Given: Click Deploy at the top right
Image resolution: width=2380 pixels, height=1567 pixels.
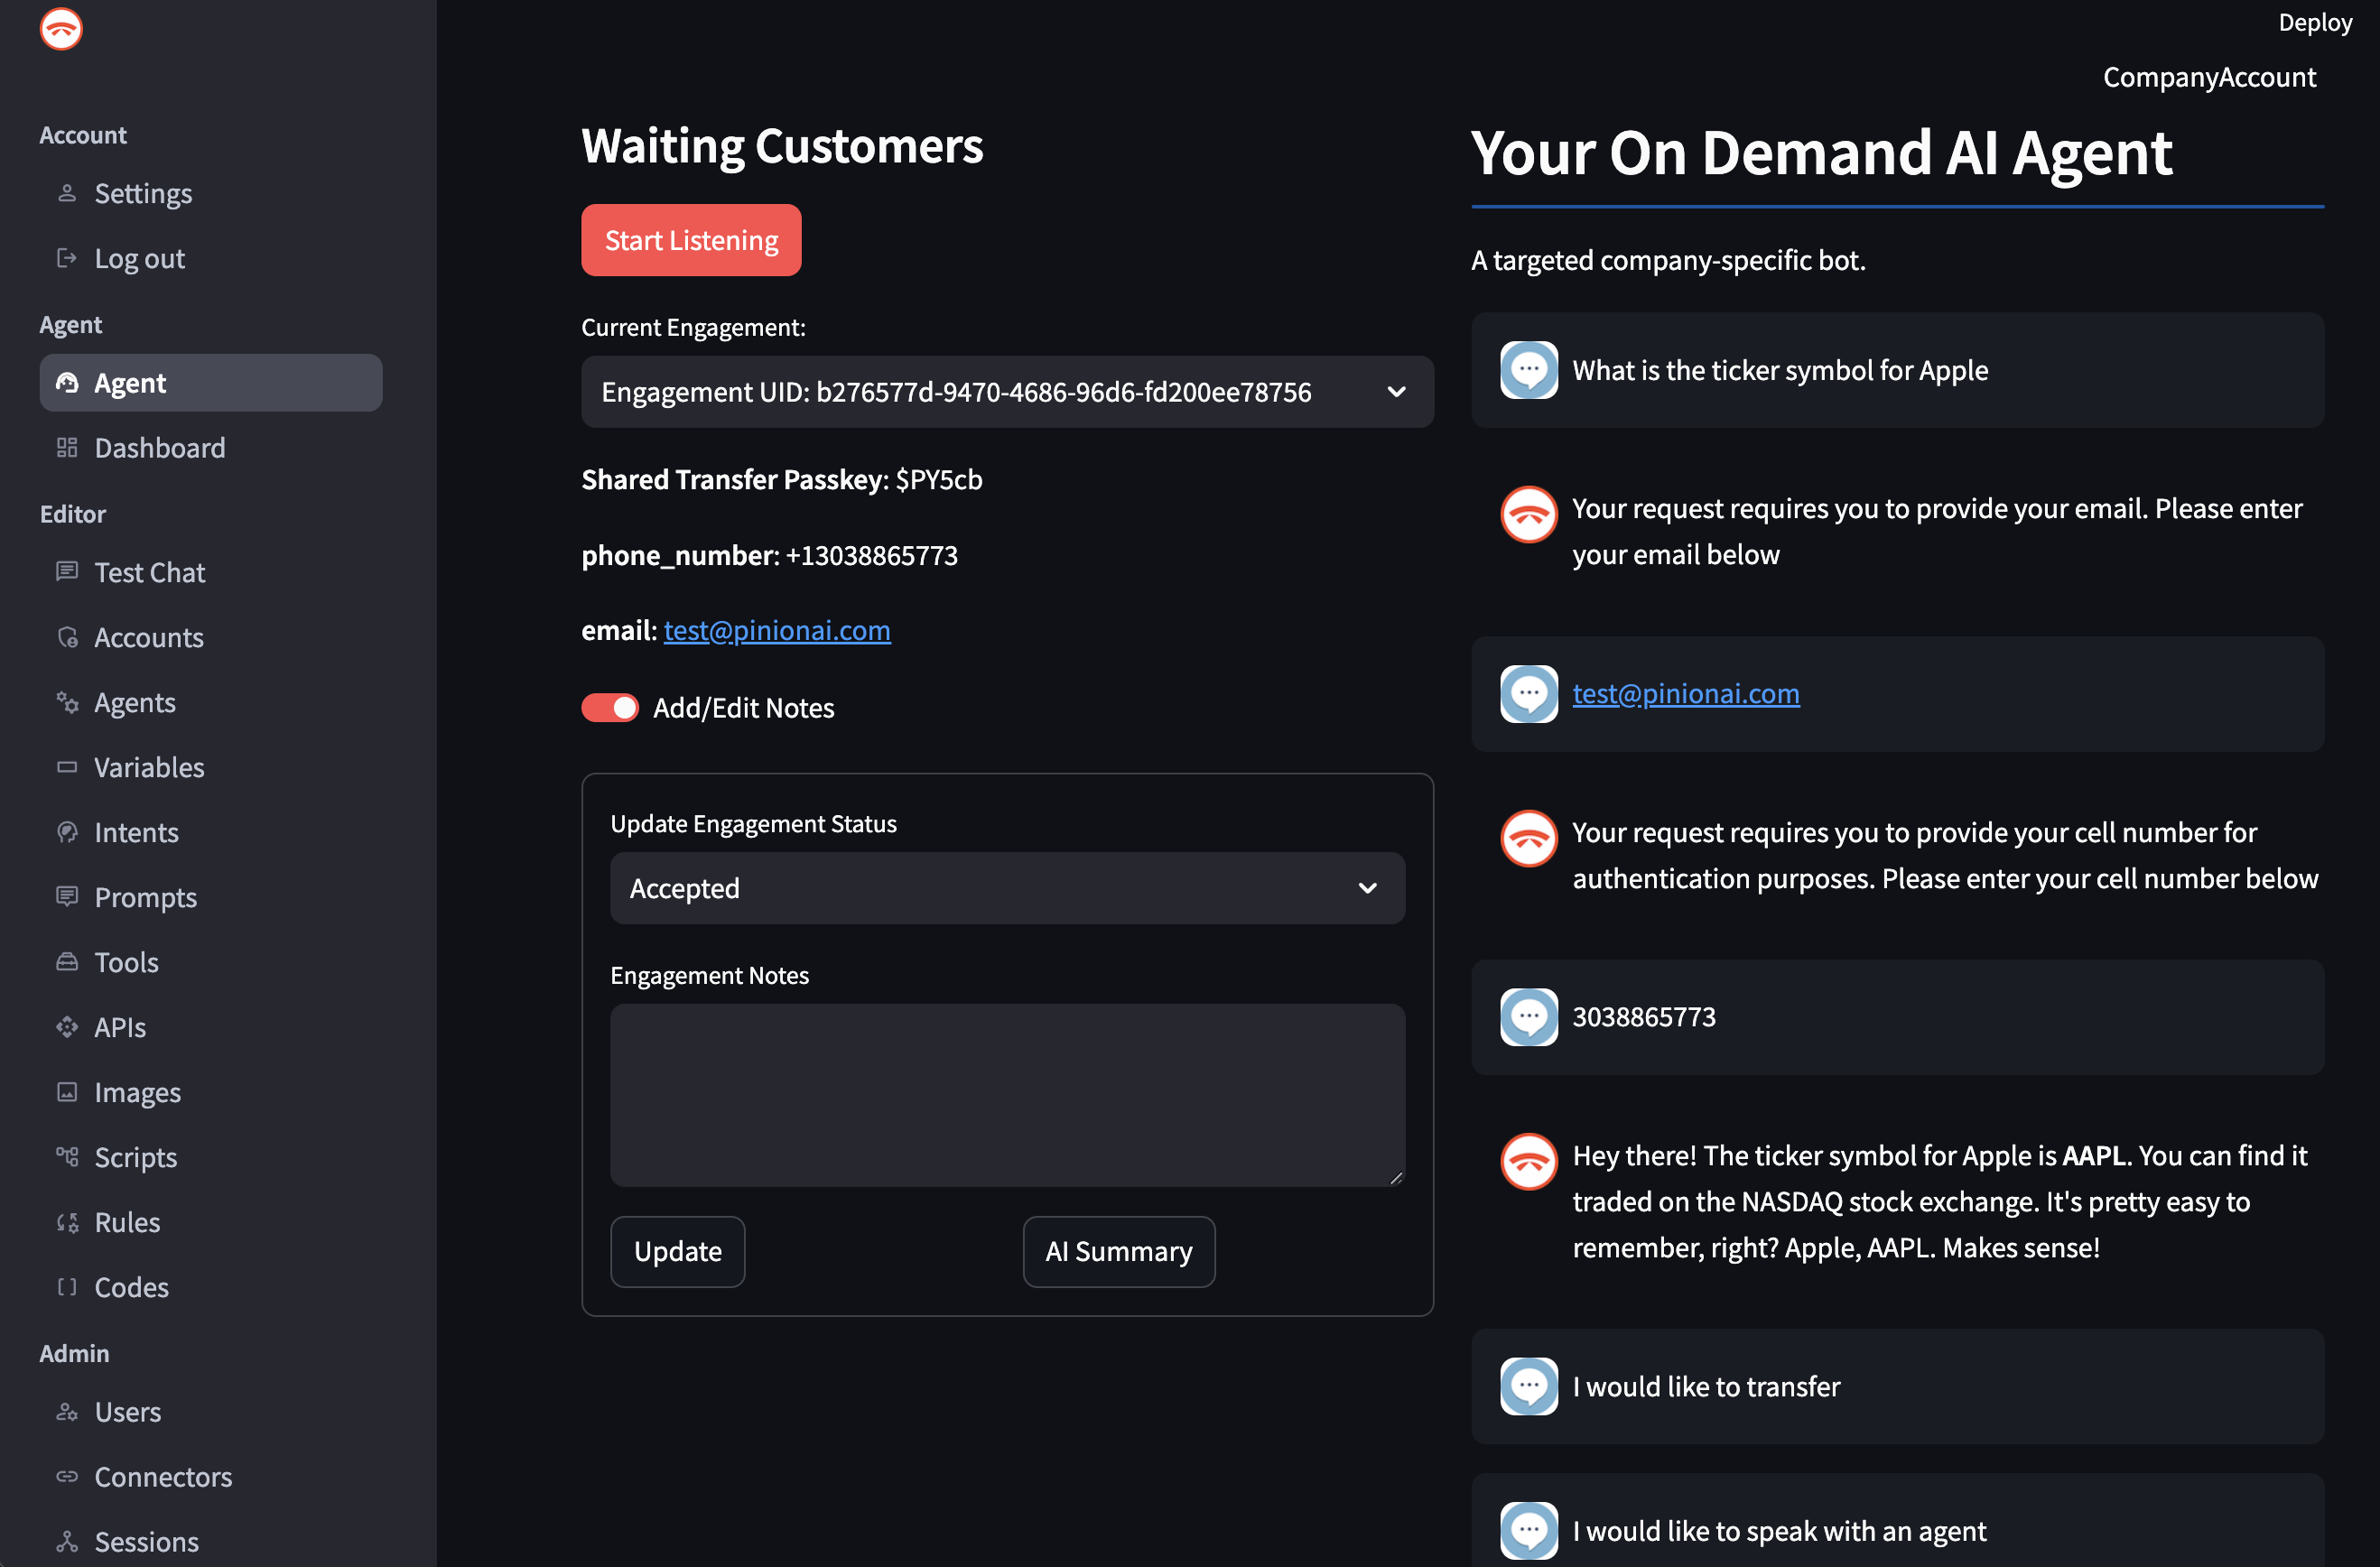Looking at the screenshot, I should click(2315, 22).
